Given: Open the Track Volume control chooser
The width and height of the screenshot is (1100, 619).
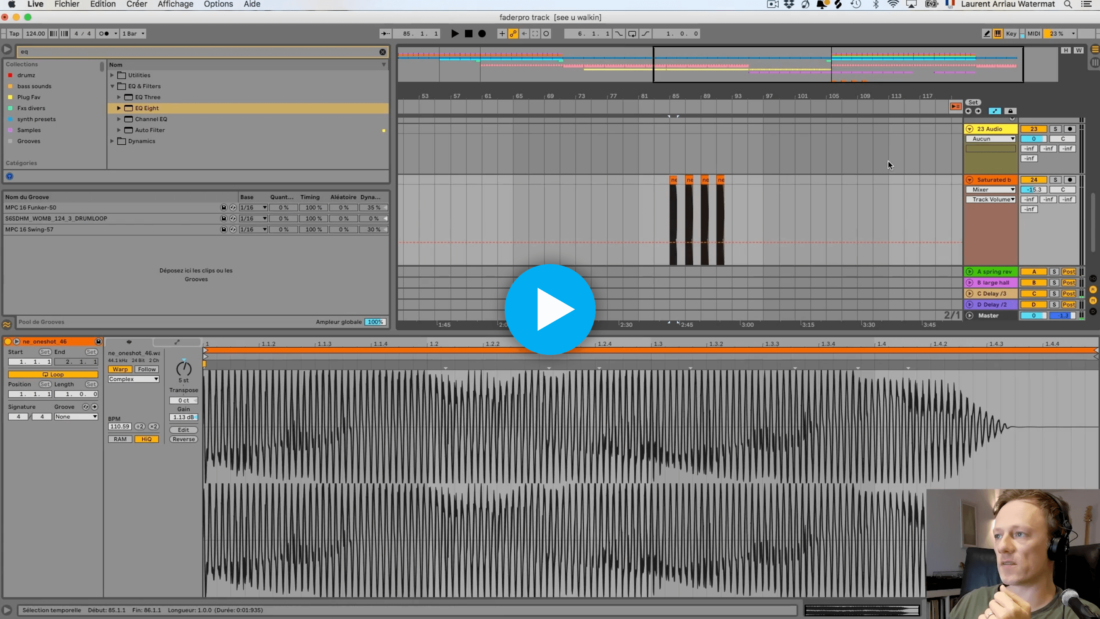Looking at the screenshot, I should 991,199.
